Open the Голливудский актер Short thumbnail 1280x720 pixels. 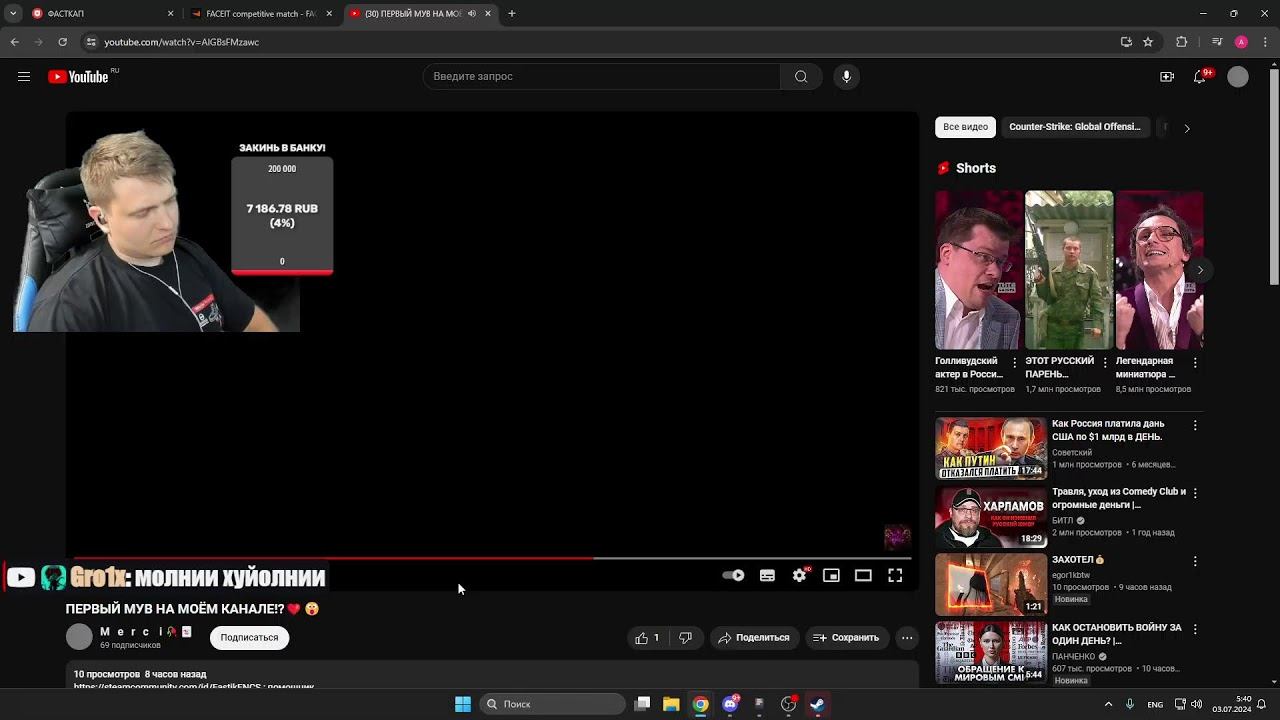click(x=979, y=270)
